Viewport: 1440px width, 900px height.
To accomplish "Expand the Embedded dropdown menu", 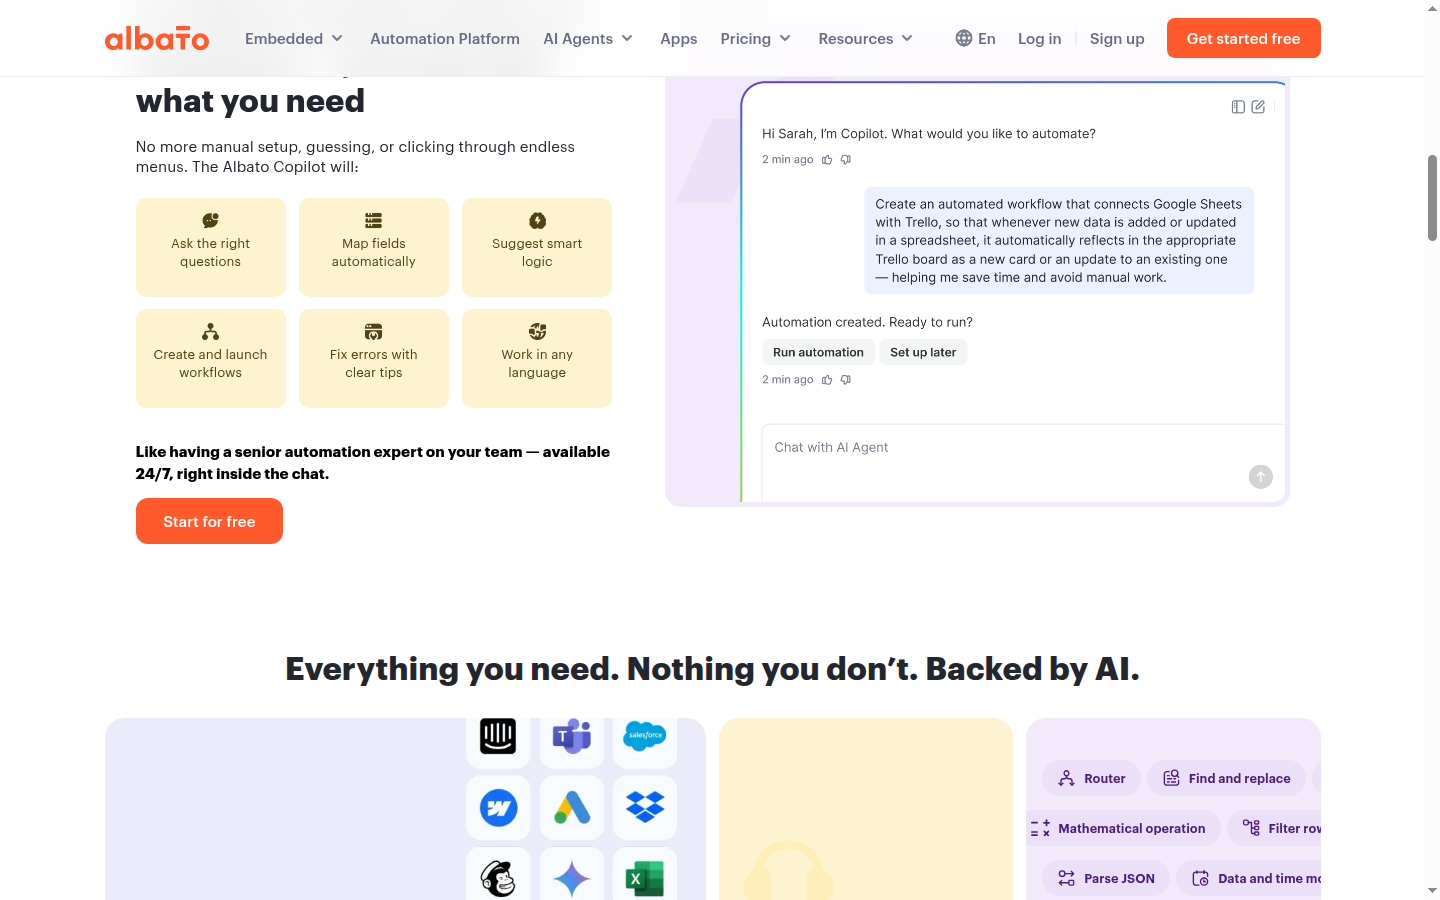I will (x=294, y=38).
